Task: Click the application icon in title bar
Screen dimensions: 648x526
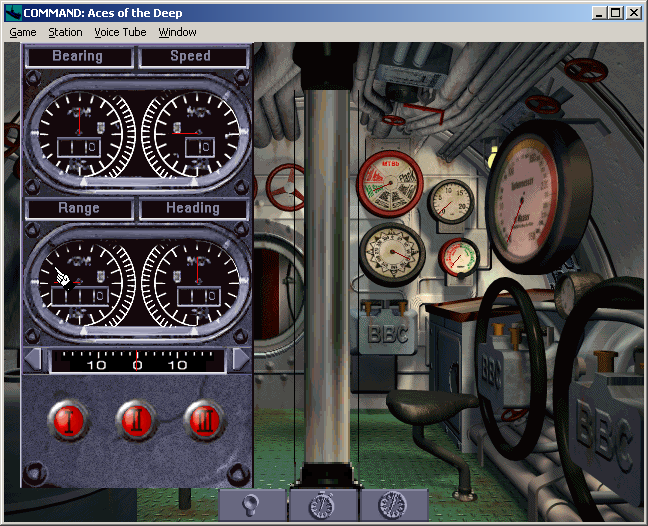Action: 13,13
